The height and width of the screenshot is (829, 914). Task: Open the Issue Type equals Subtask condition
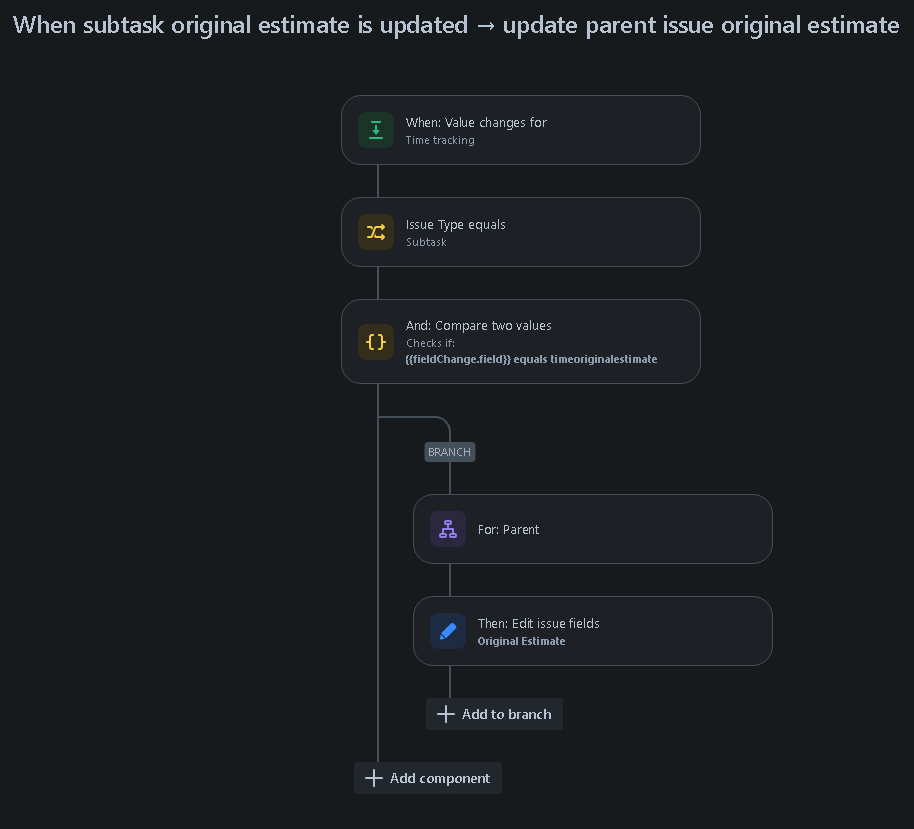click(521, 232)
